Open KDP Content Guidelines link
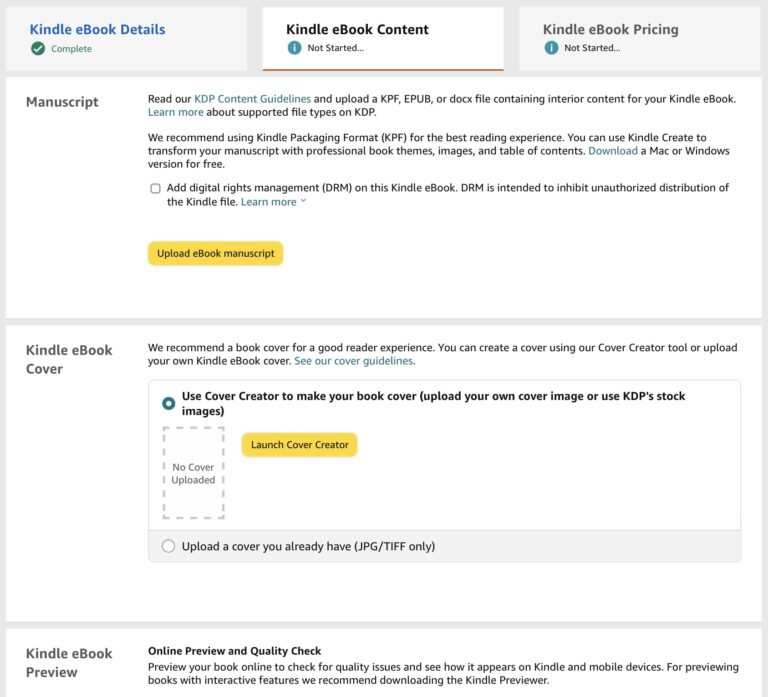Screen dimensions: 768x697 pyautogui.click(x=252, y=98)
